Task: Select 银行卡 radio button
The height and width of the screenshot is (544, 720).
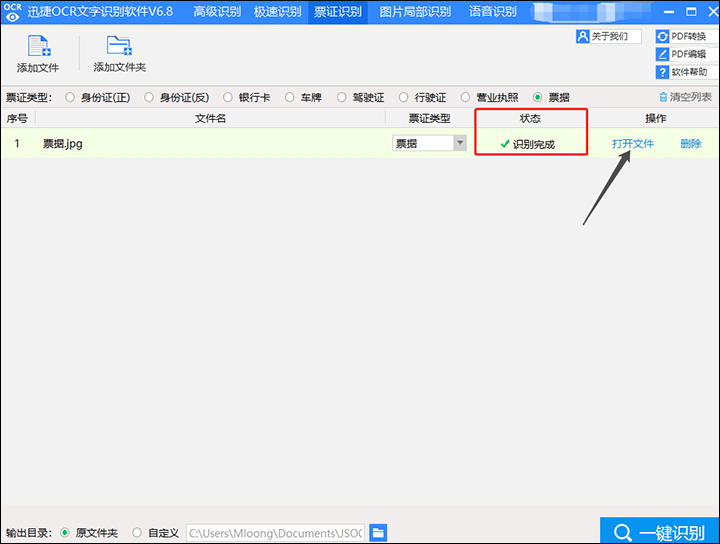Action: click(228, 97)
